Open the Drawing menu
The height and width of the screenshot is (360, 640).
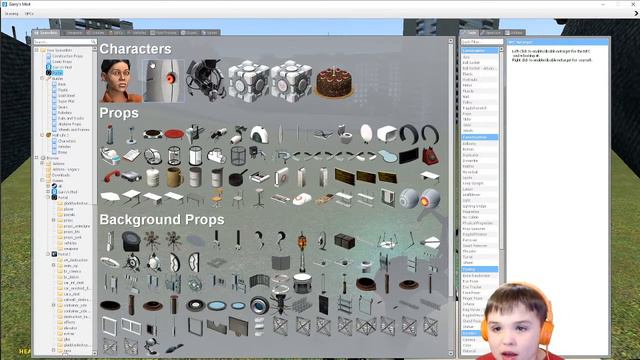(11, 14)
